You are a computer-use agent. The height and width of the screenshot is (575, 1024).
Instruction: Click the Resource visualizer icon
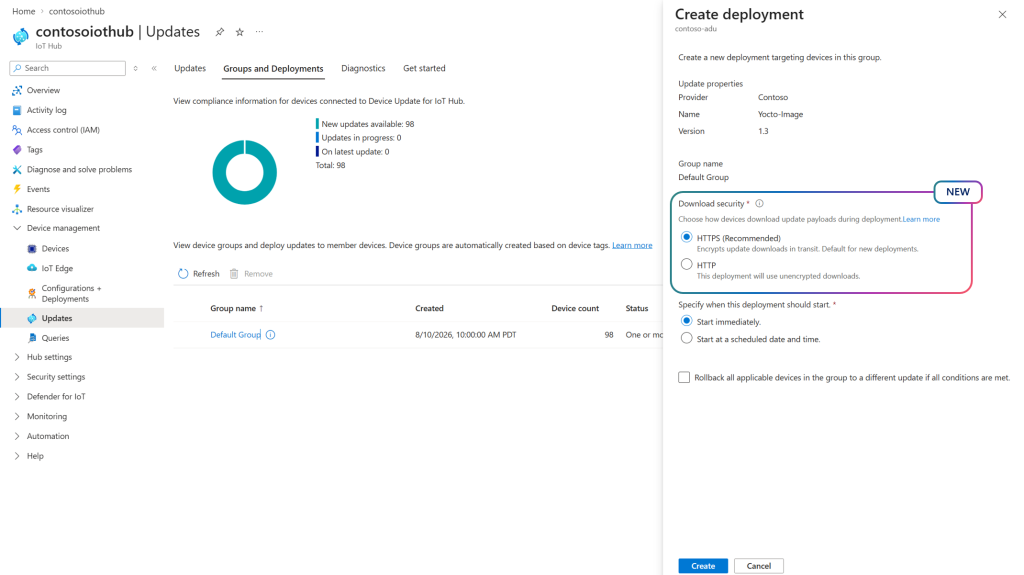(17, 209)
